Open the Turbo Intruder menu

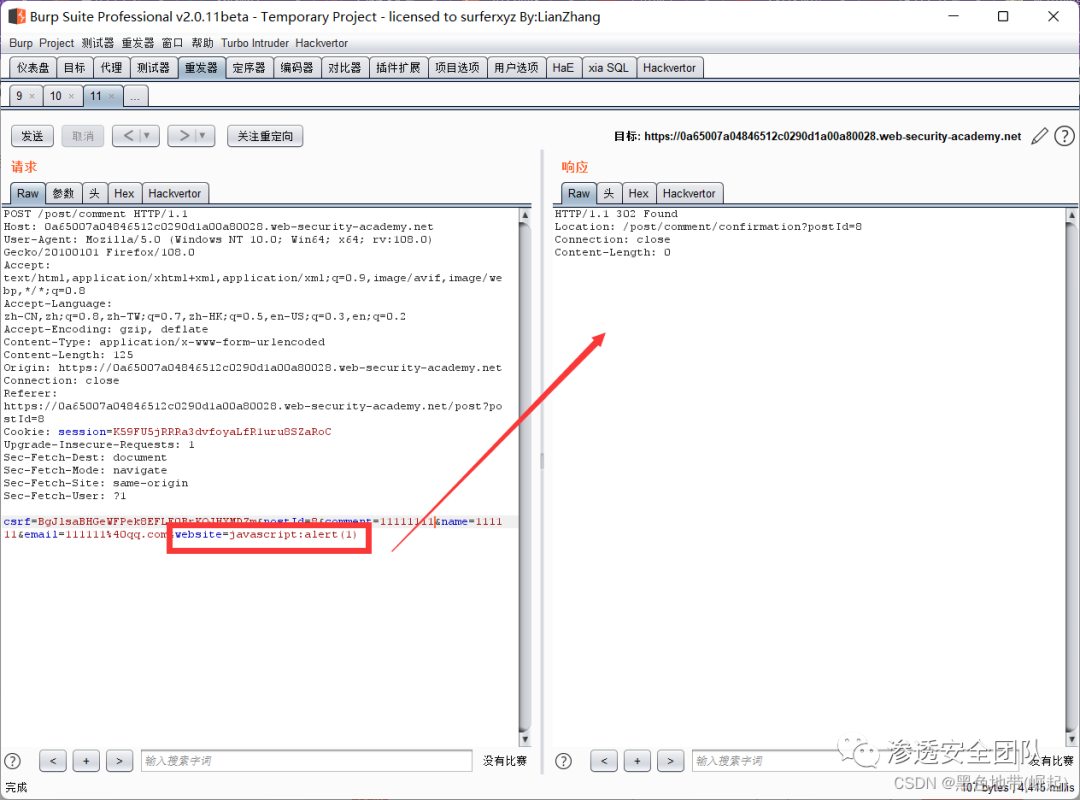click(x=255, y=43)
